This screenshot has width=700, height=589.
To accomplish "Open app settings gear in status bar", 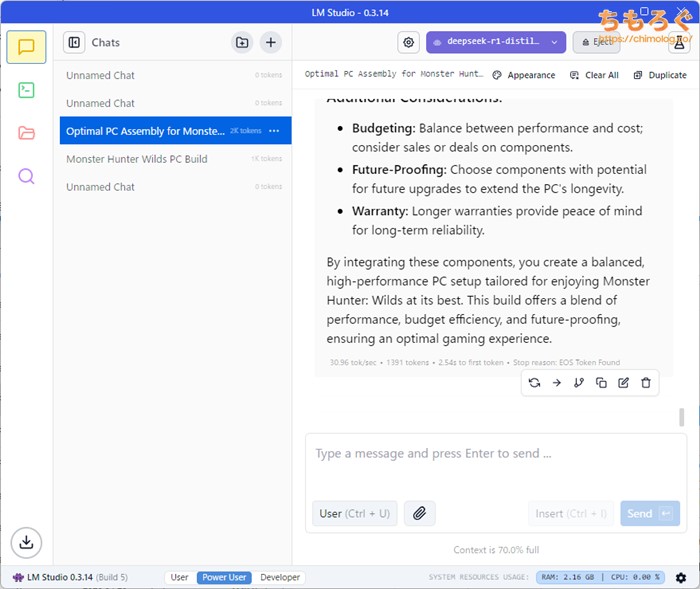I will tap(681, 578).
